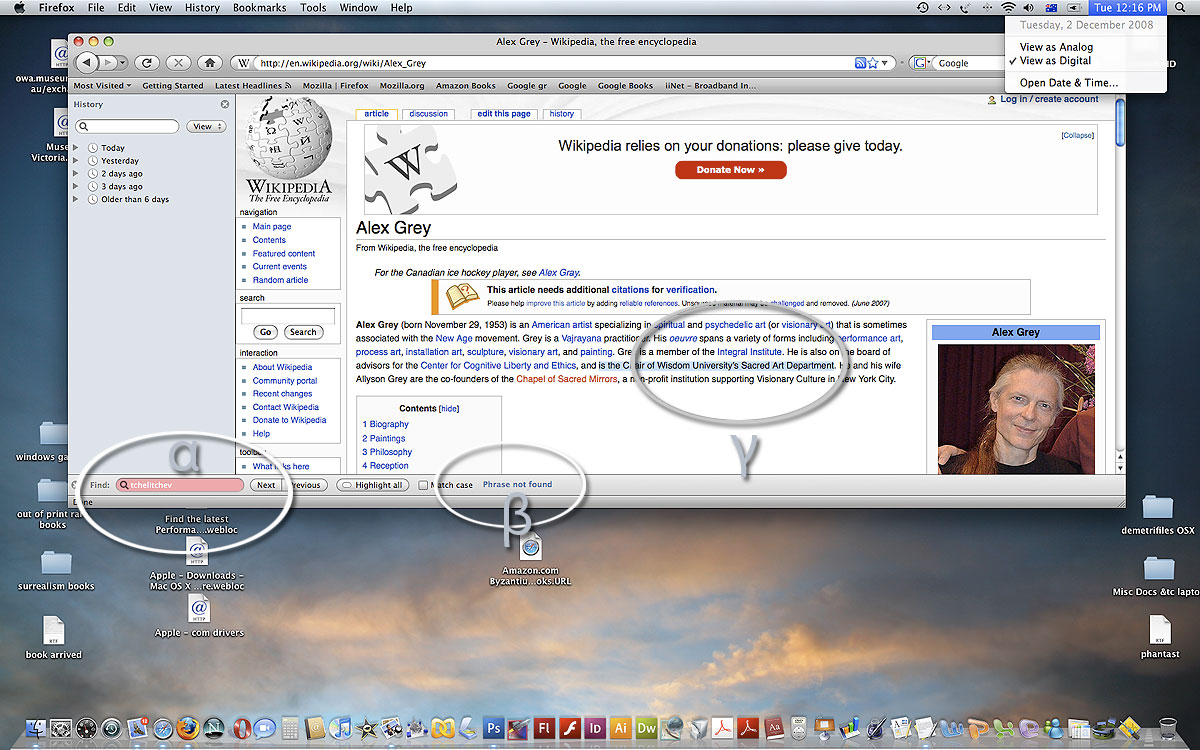Open the Wikipedia page history tab

coord(562,114)
